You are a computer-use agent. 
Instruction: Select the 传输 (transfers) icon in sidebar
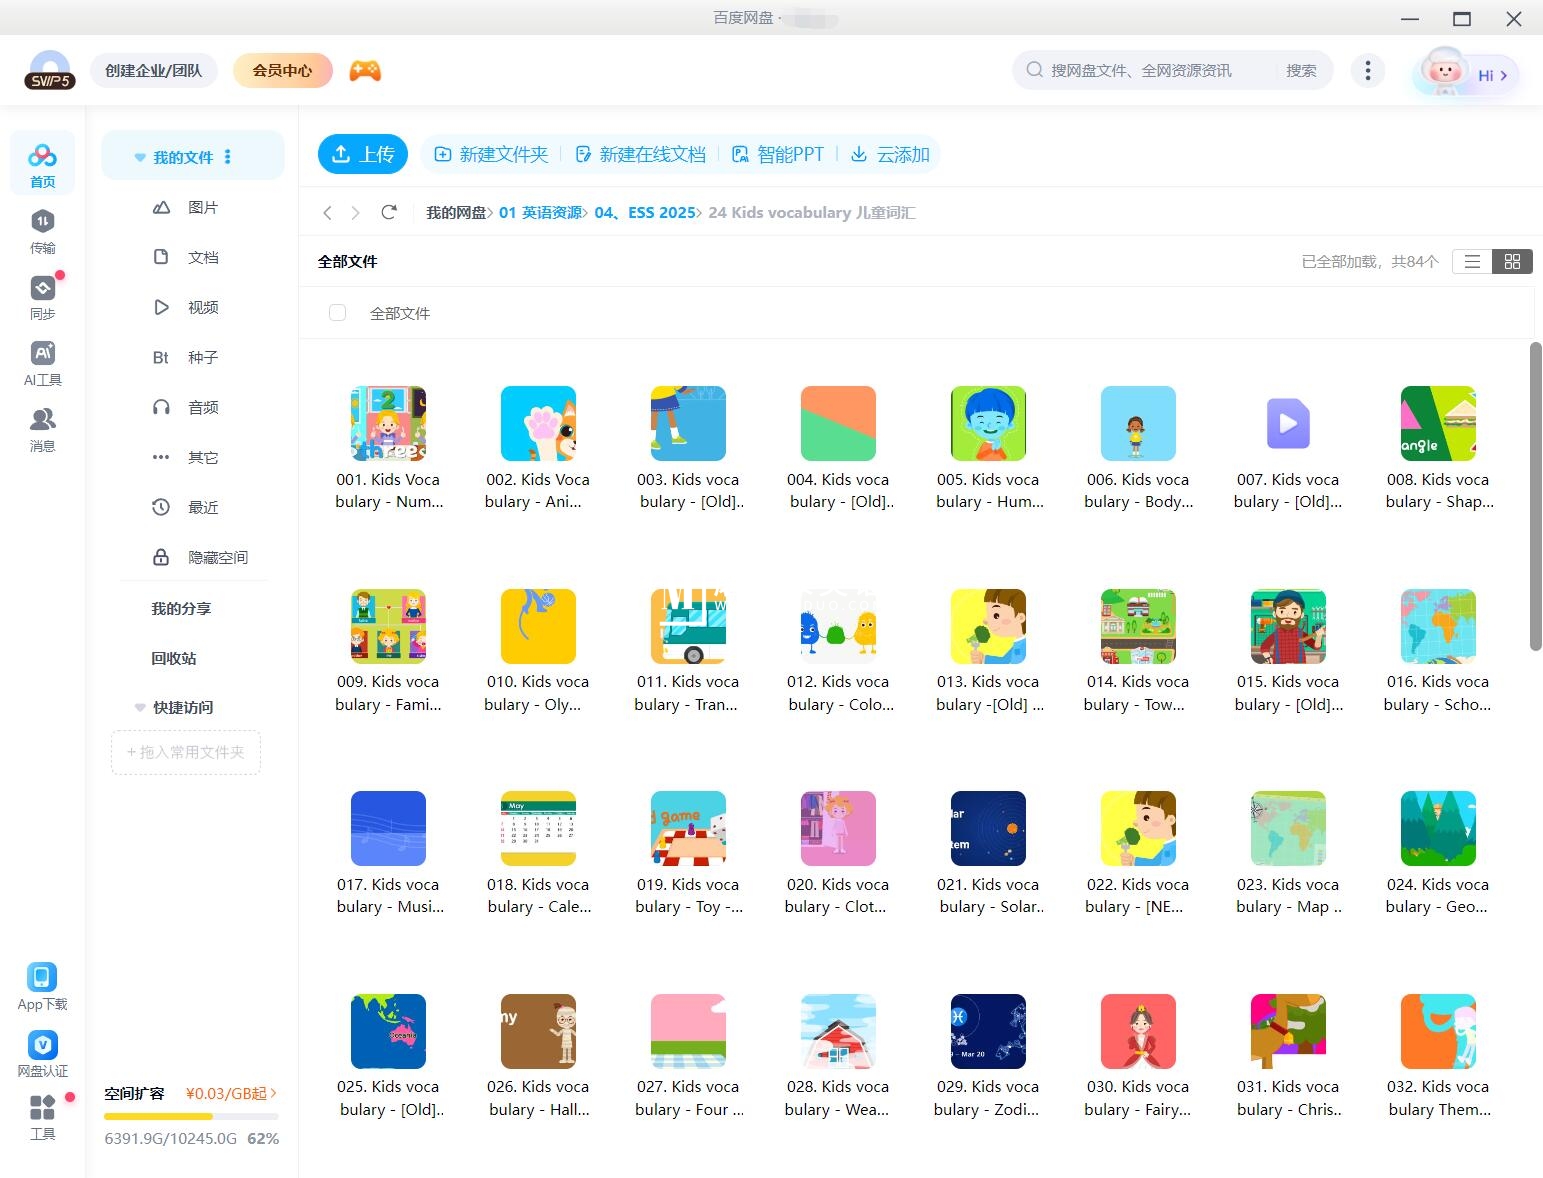coord(42,231)
